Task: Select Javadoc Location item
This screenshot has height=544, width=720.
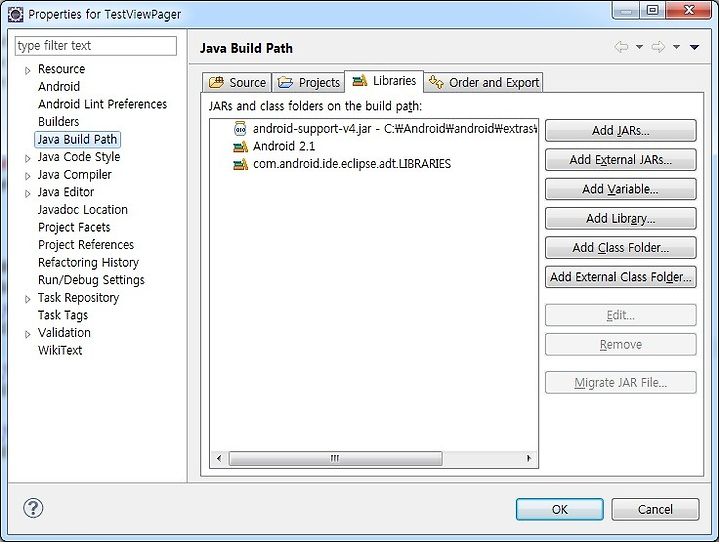Action: coord(83,210)
